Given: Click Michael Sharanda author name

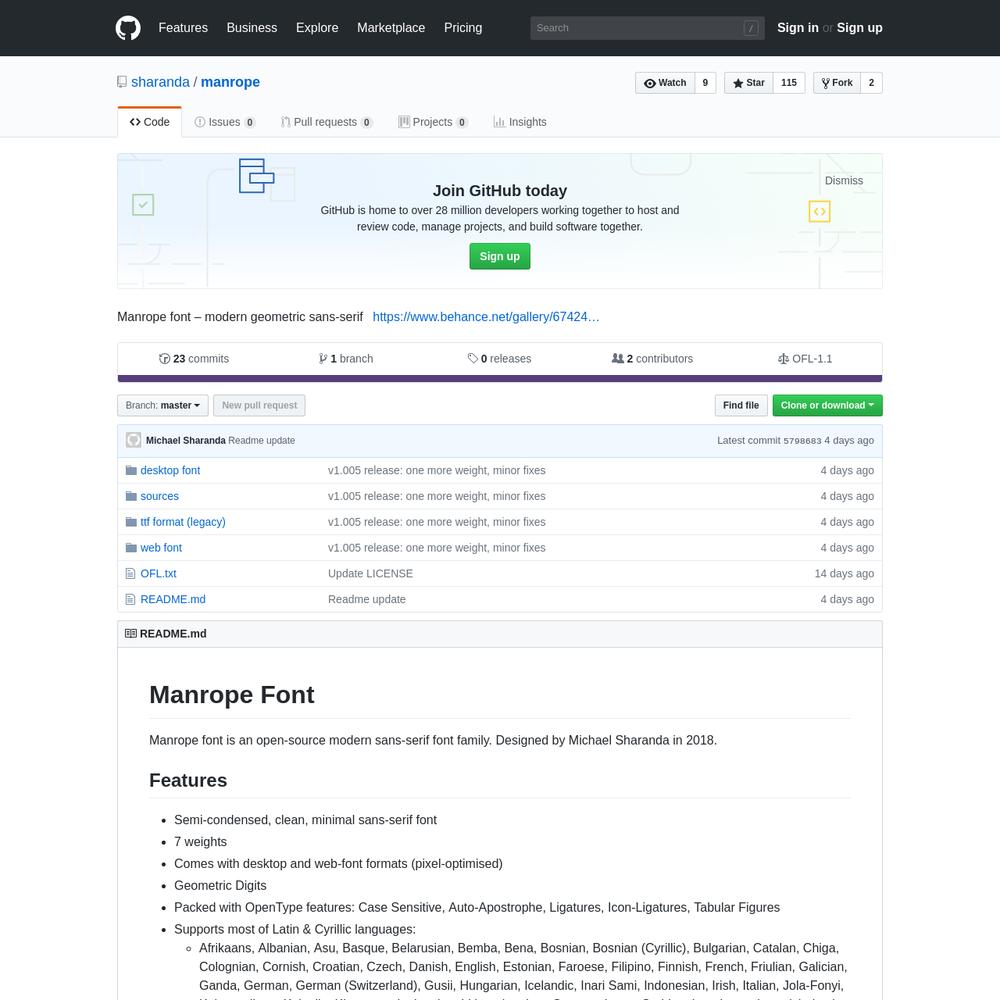Looking at the screenshot, I should (x=186, y=441).
